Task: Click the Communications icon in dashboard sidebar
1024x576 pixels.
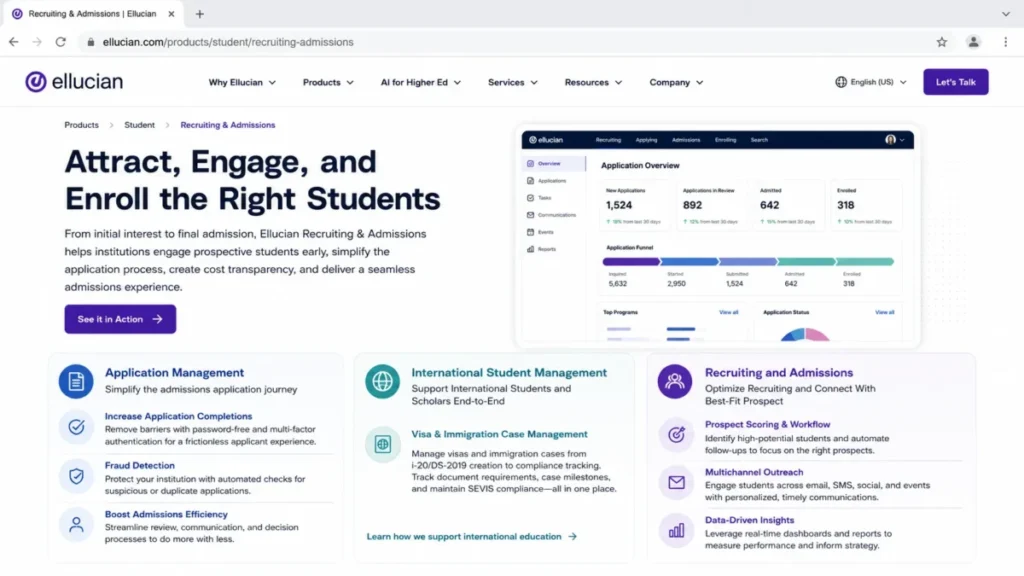Action: [530, 215]
